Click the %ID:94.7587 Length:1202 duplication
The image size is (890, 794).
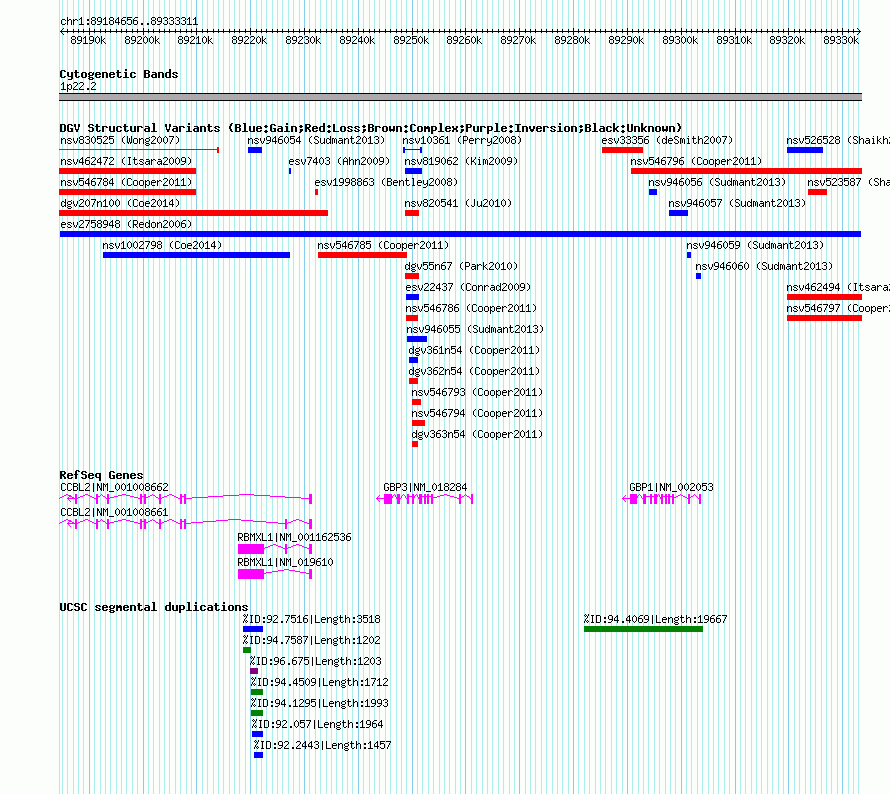247,650
